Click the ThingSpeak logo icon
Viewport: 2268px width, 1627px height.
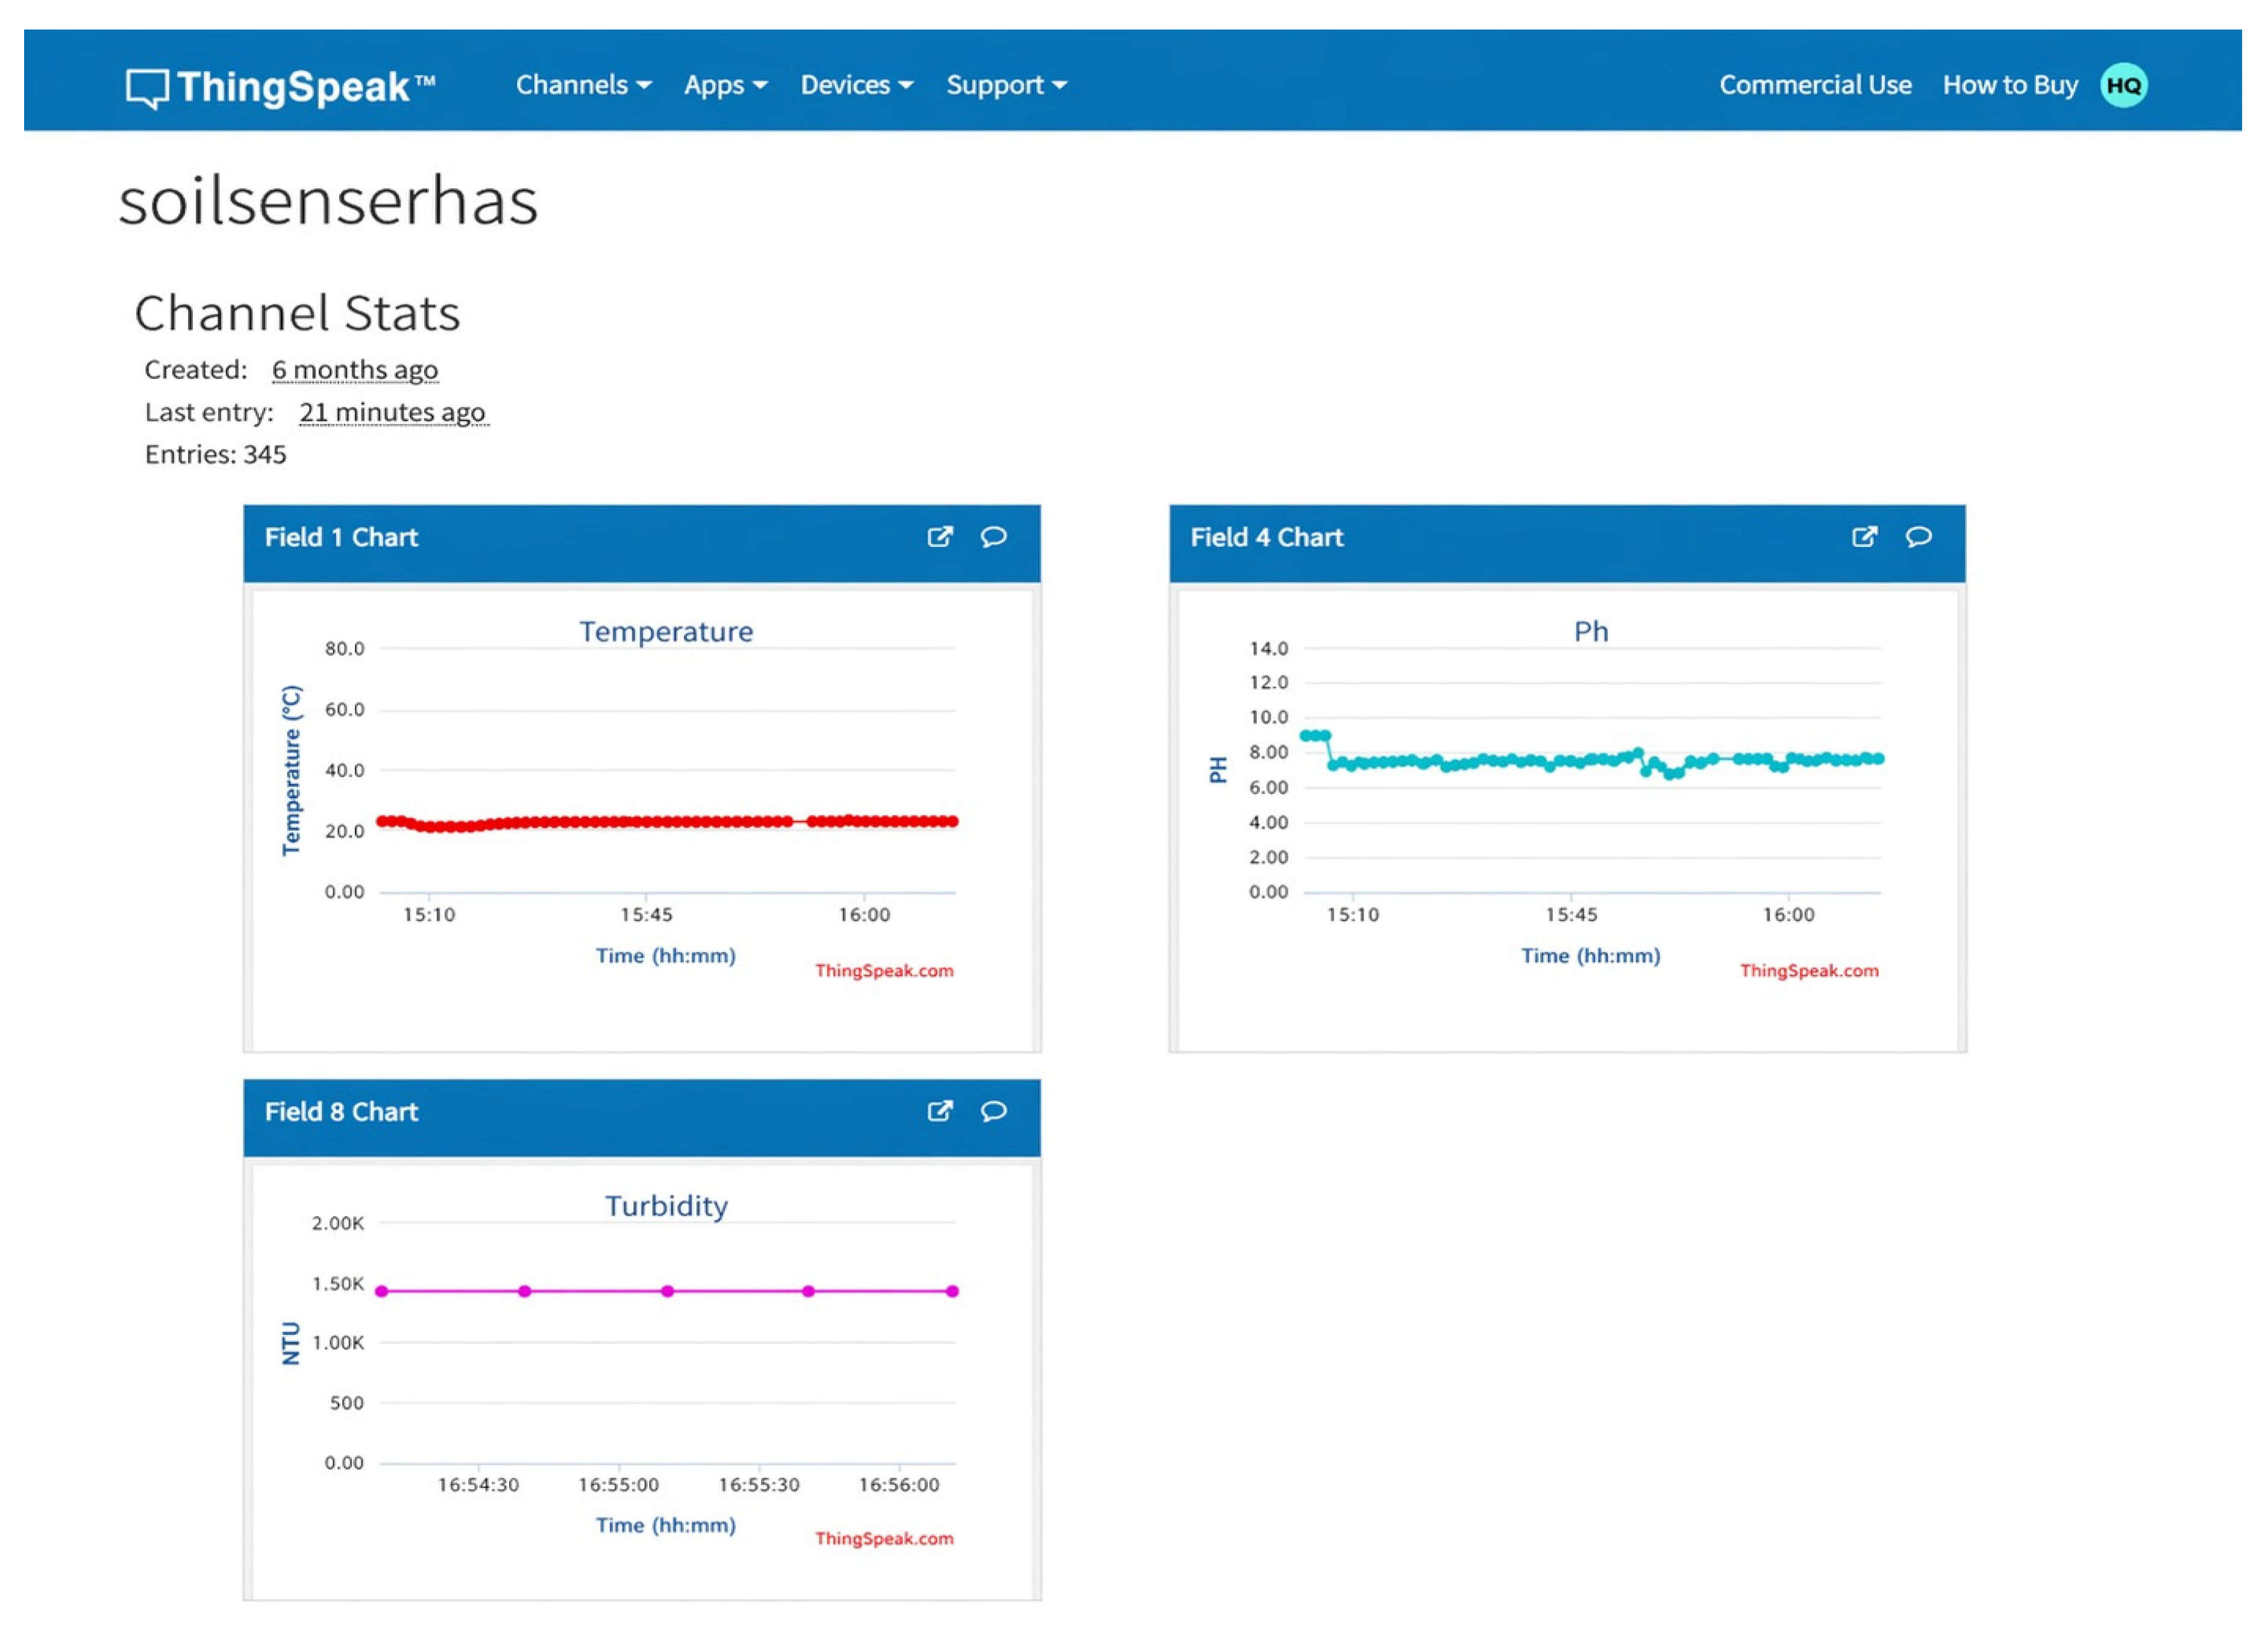[147, 88]
